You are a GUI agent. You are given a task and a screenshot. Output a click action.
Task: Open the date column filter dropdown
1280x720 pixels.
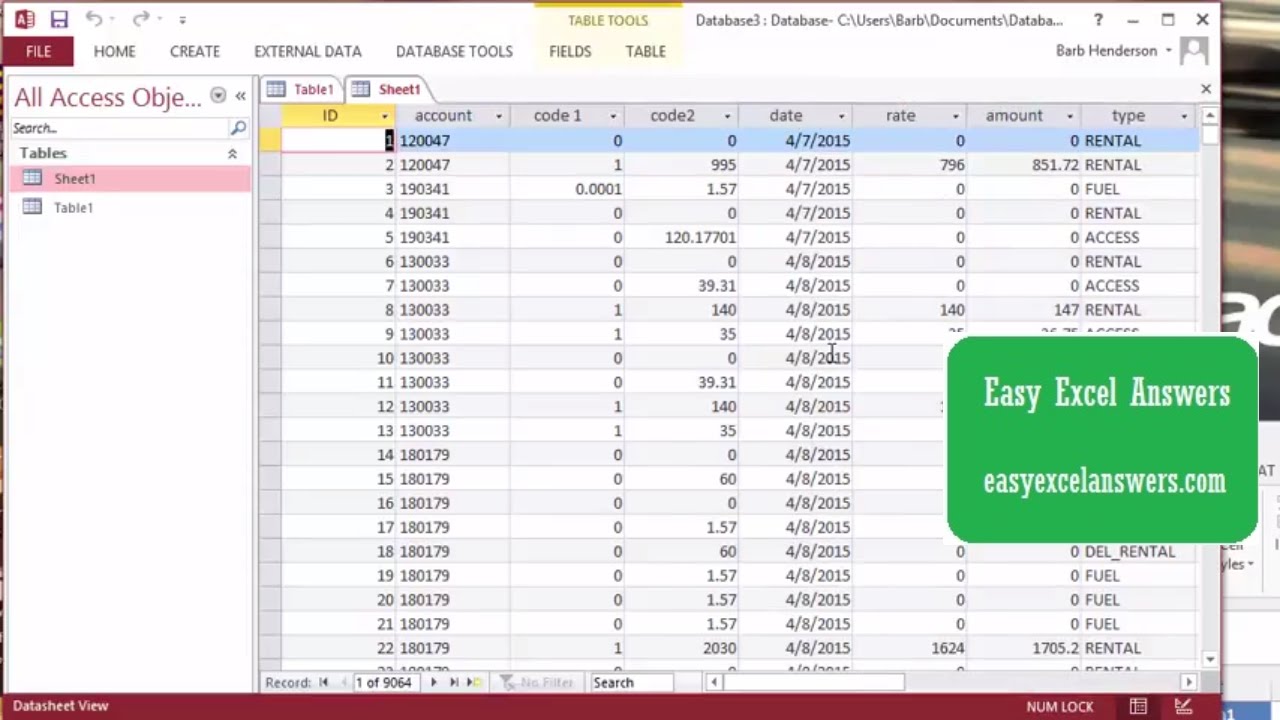click(x=841, y=117)
